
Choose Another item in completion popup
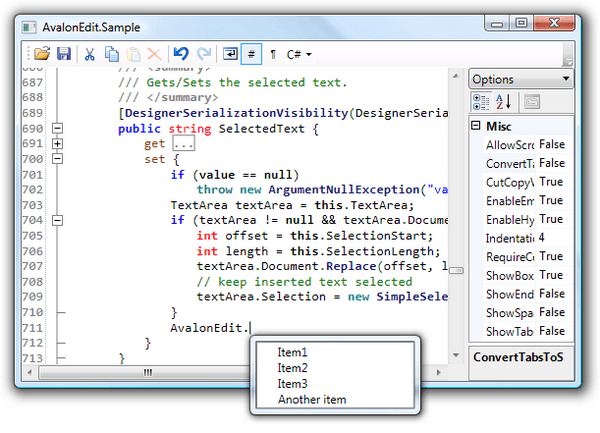tap(312, 400)
